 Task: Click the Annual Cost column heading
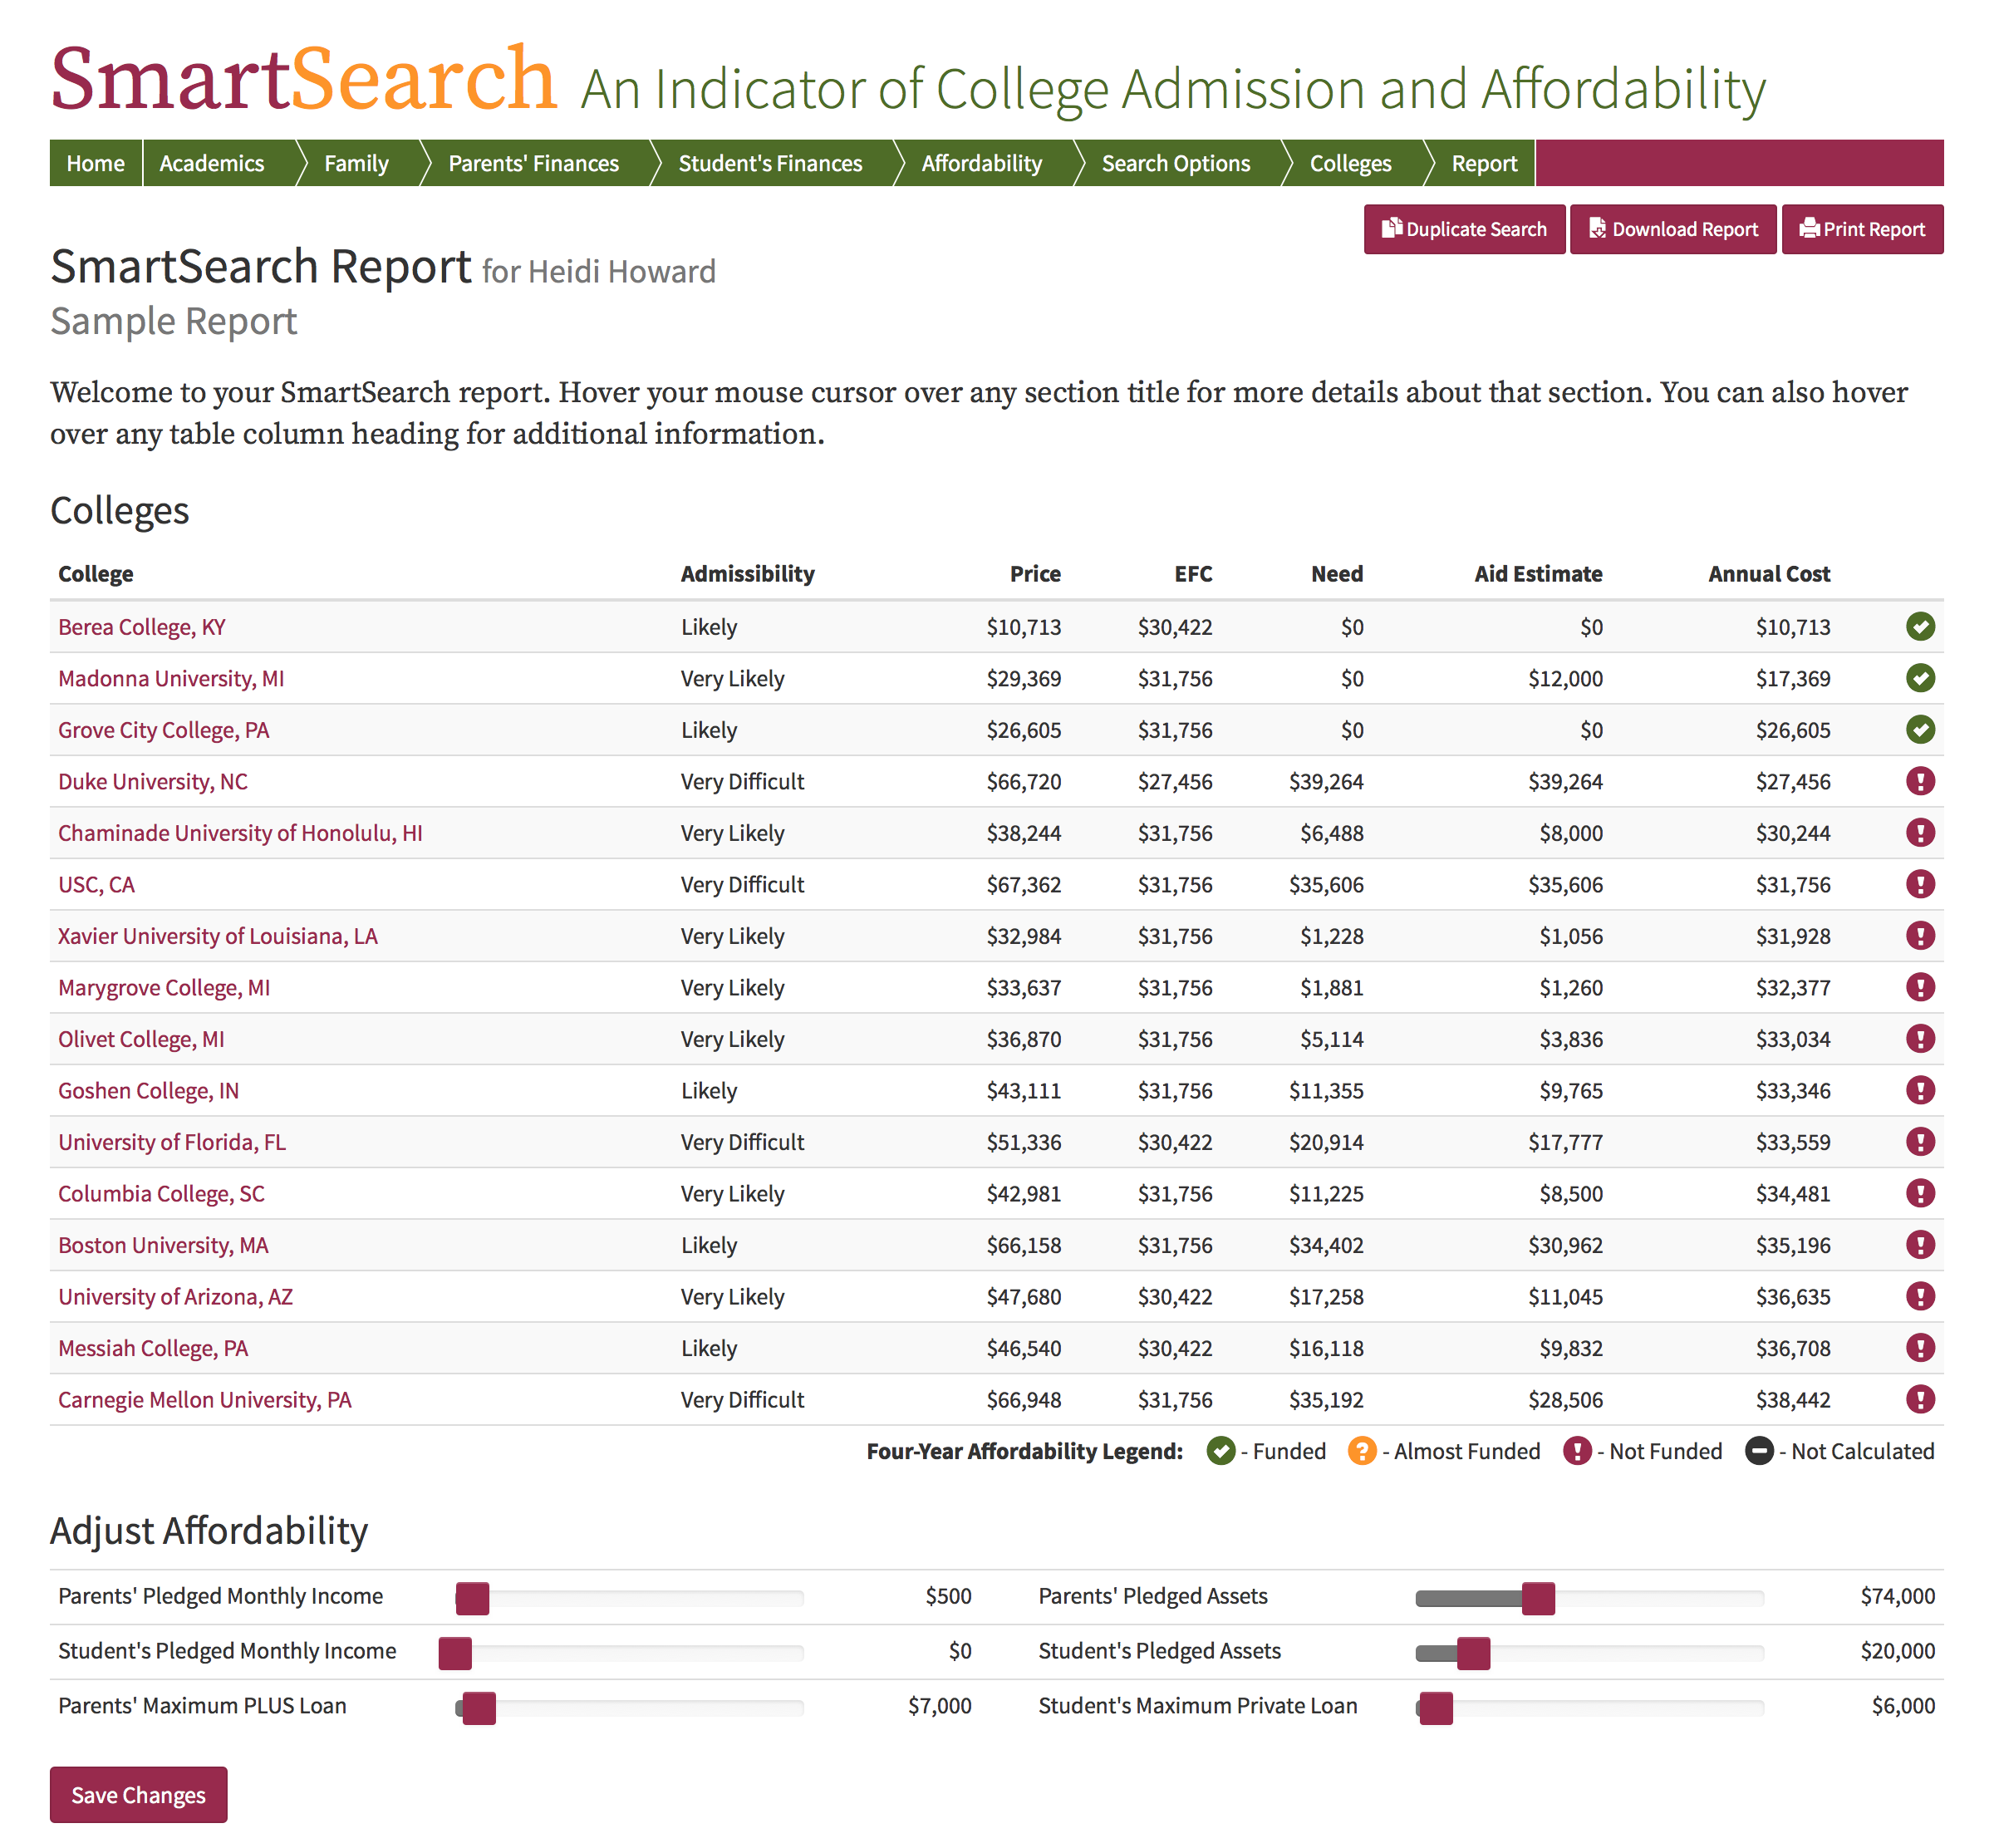pyautogui.click(x=1768, y=574)
